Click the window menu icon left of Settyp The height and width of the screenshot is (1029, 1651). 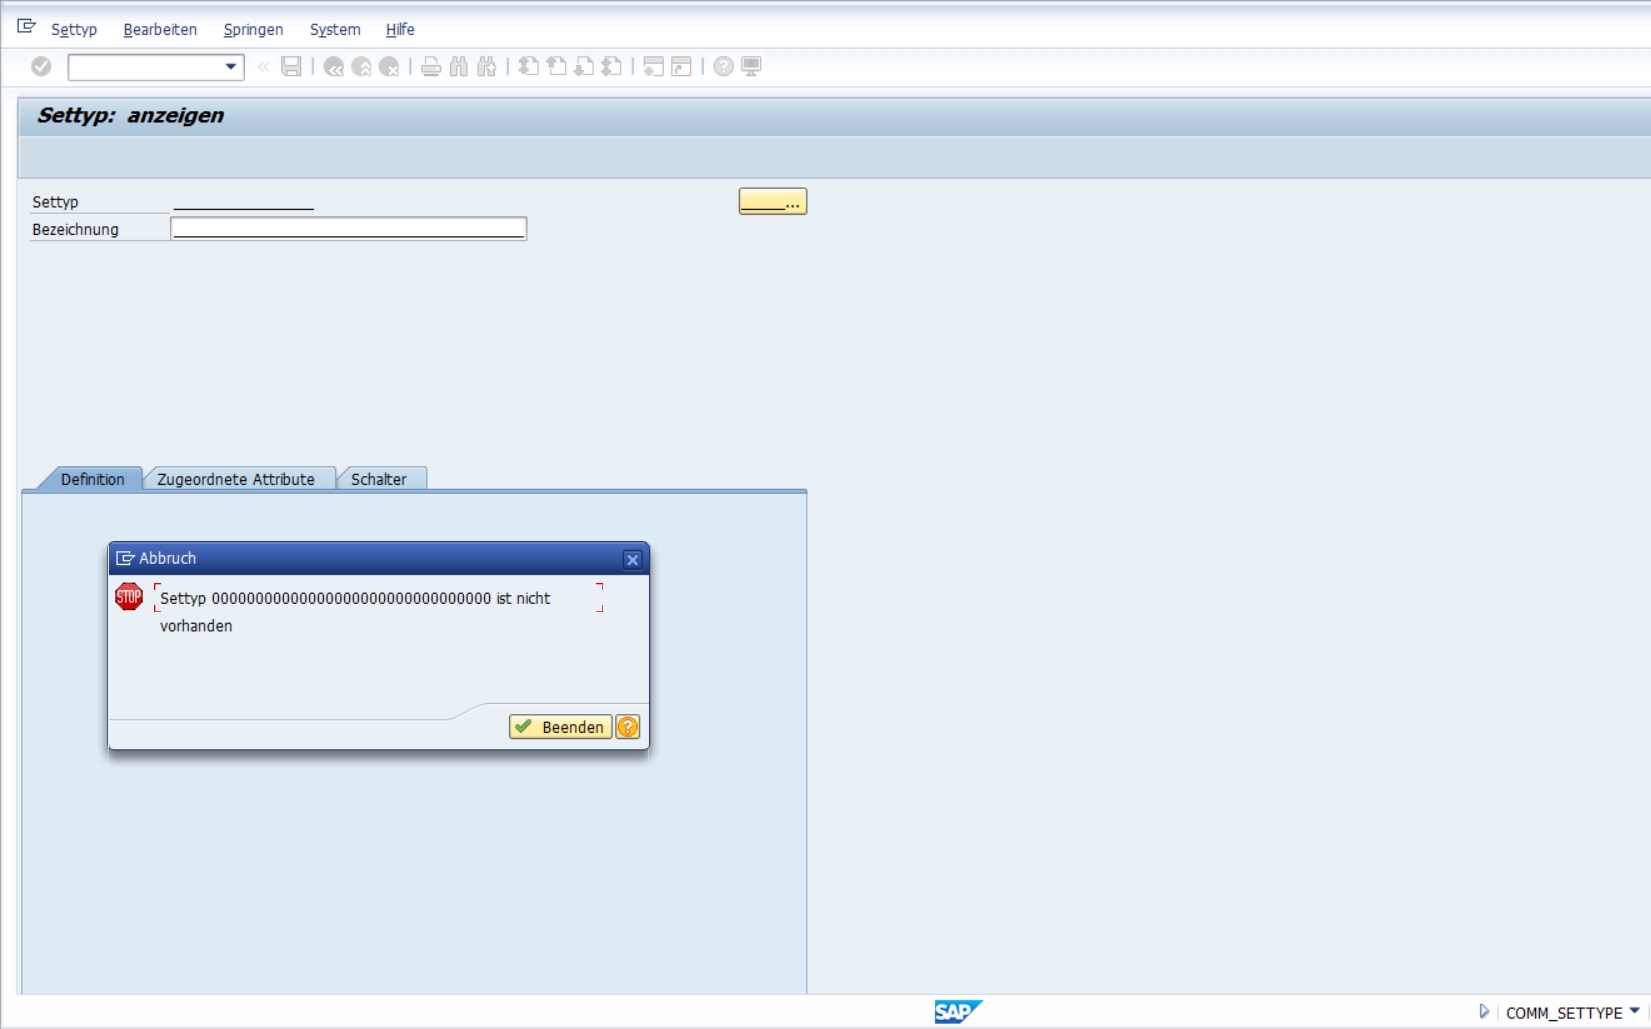[27, 27]
